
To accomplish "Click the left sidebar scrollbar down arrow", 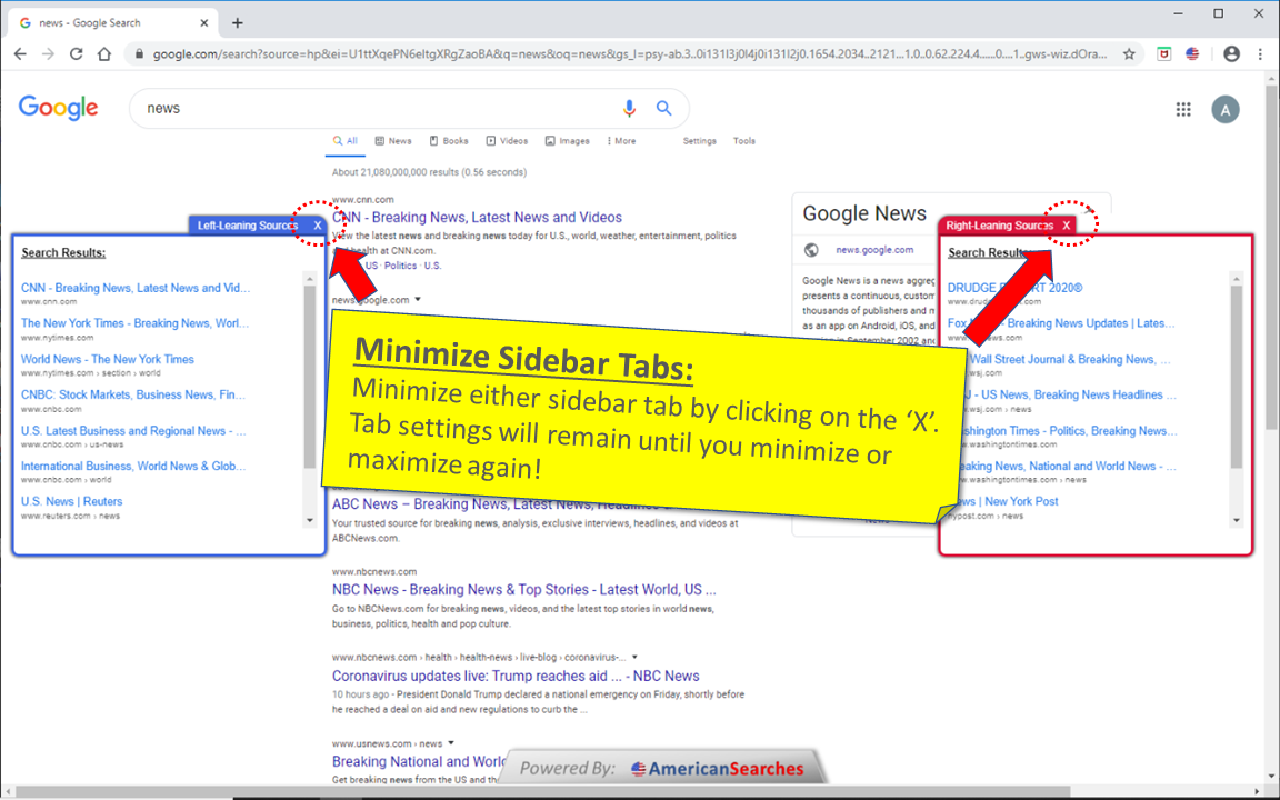I will point(310,520).
